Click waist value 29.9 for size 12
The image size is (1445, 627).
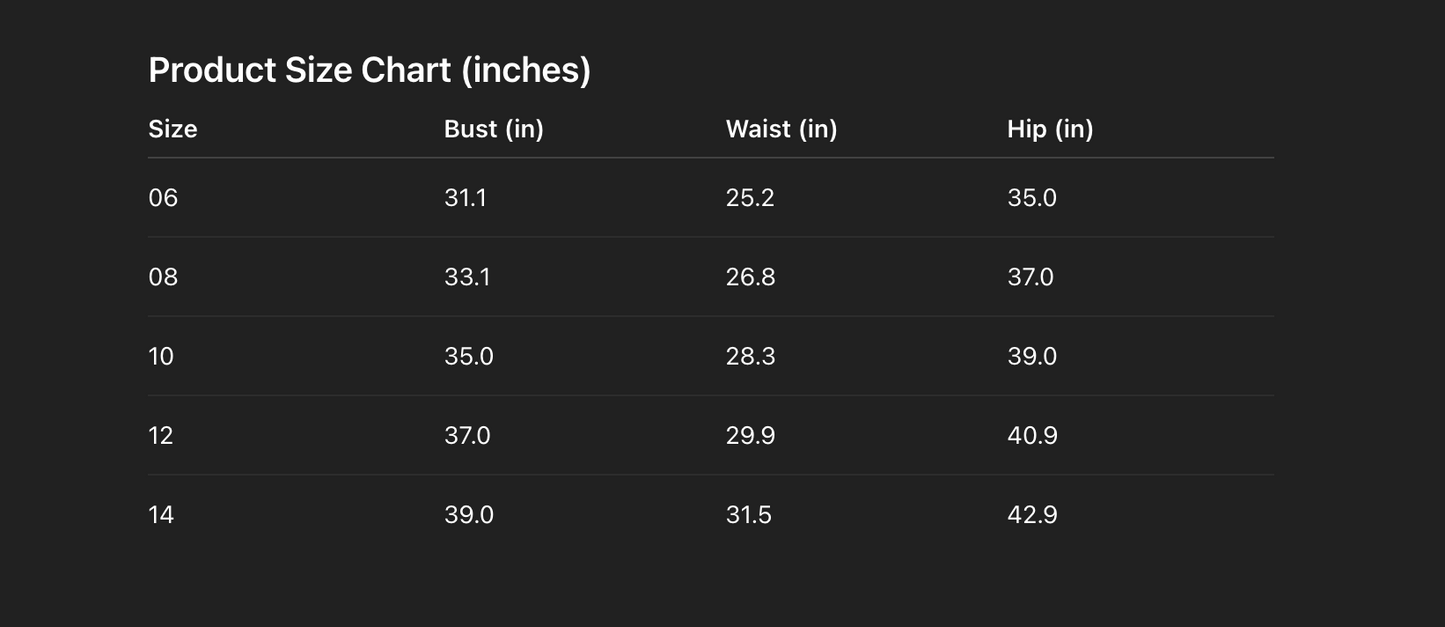(x=750, y=435)
